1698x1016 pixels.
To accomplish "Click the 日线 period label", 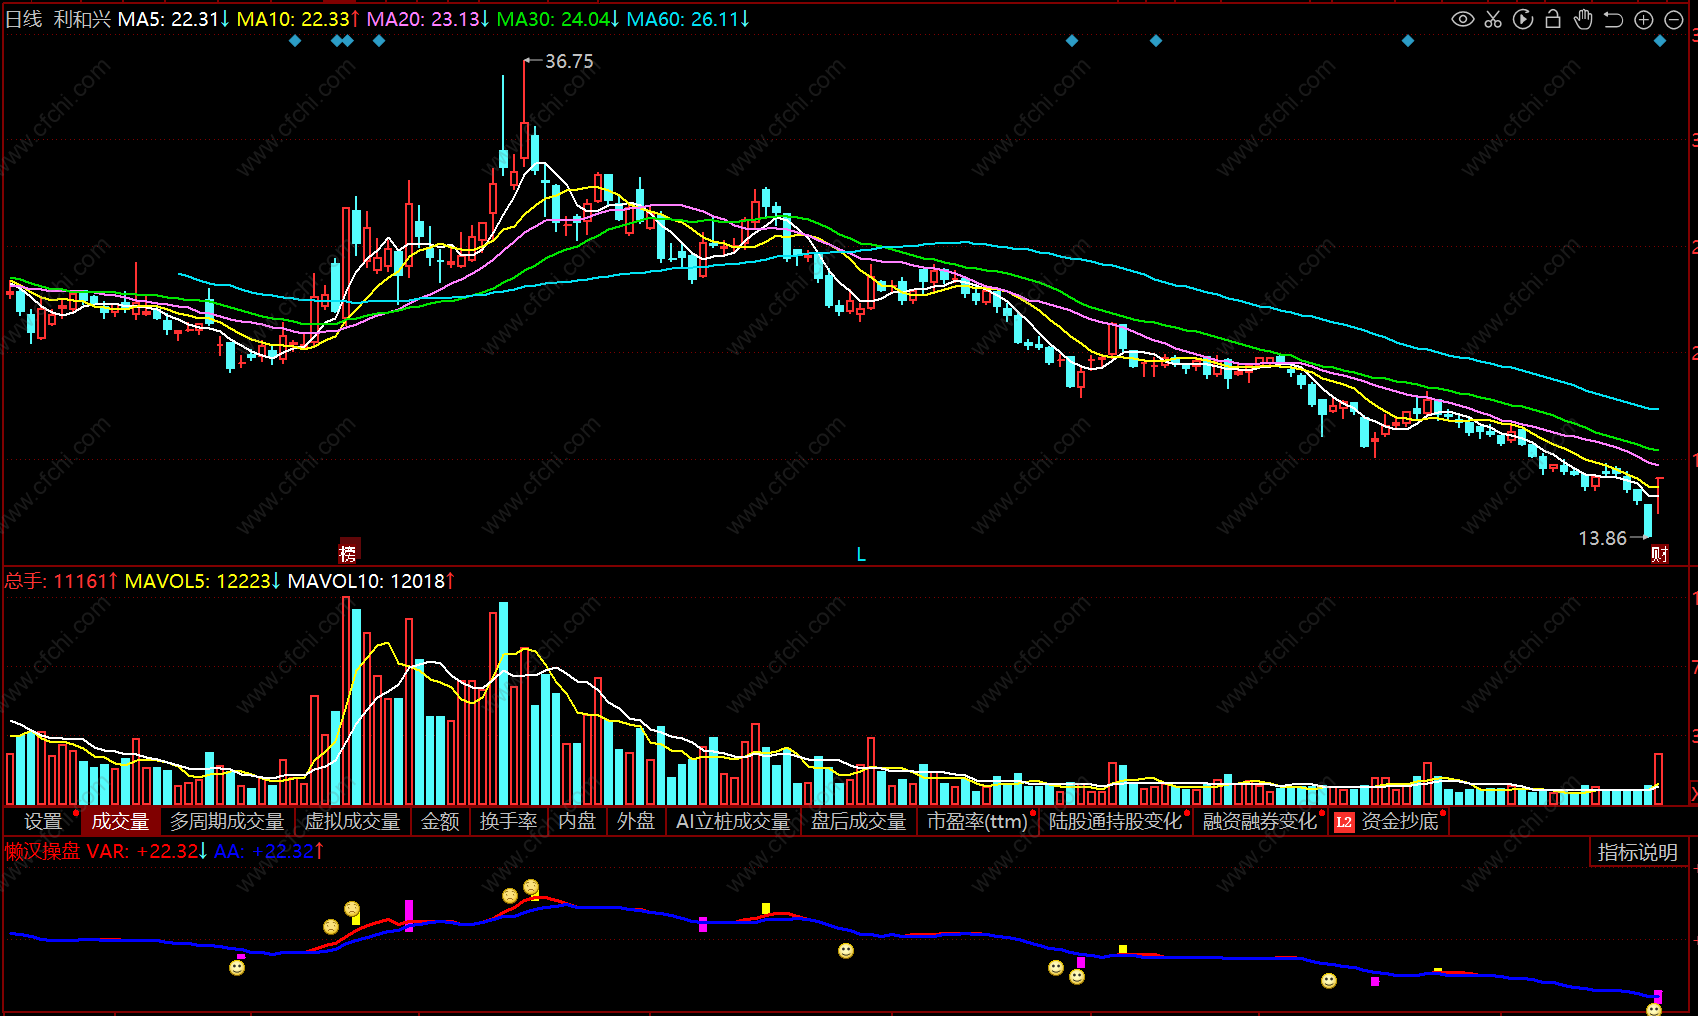I will (24, 19).
